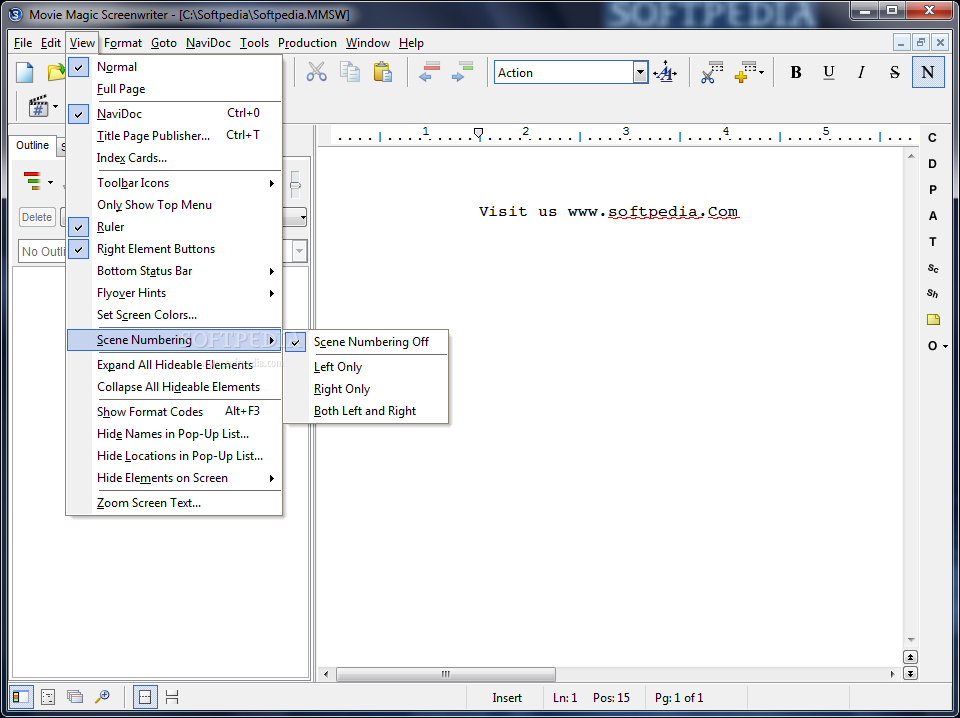Screen dimensions: 960x718
Task: Click Set Screen Colors menu entry
Action: point(174,315)
